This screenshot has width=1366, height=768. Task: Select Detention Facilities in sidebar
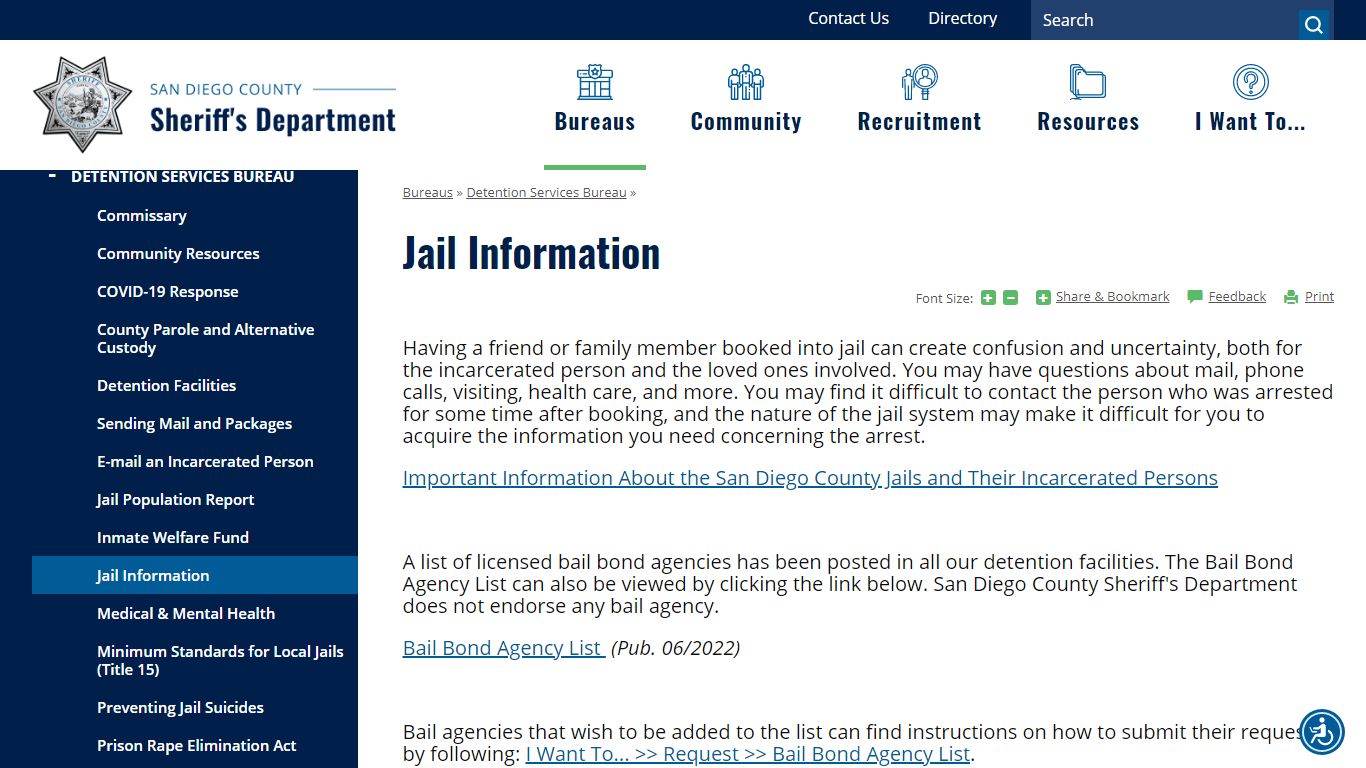167,385
